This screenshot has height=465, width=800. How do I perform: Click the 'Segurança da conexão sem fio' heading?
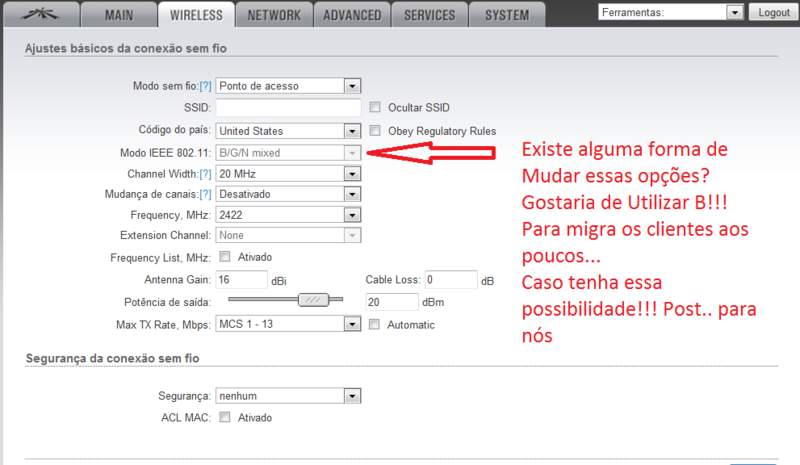click(112, 358)
